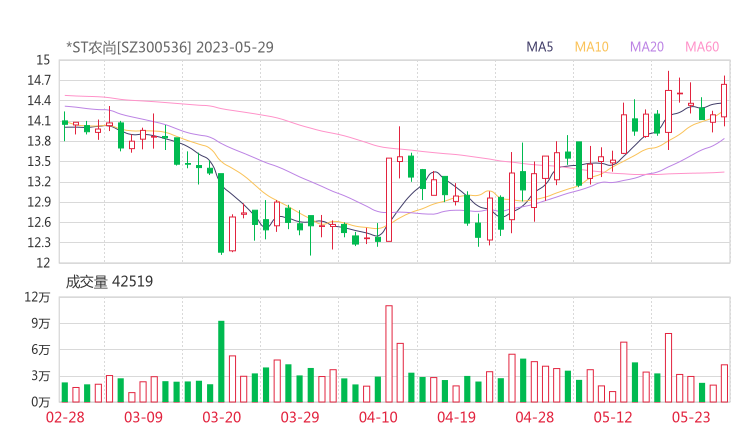Click the 12.9 price axis label

pos(39,202)
